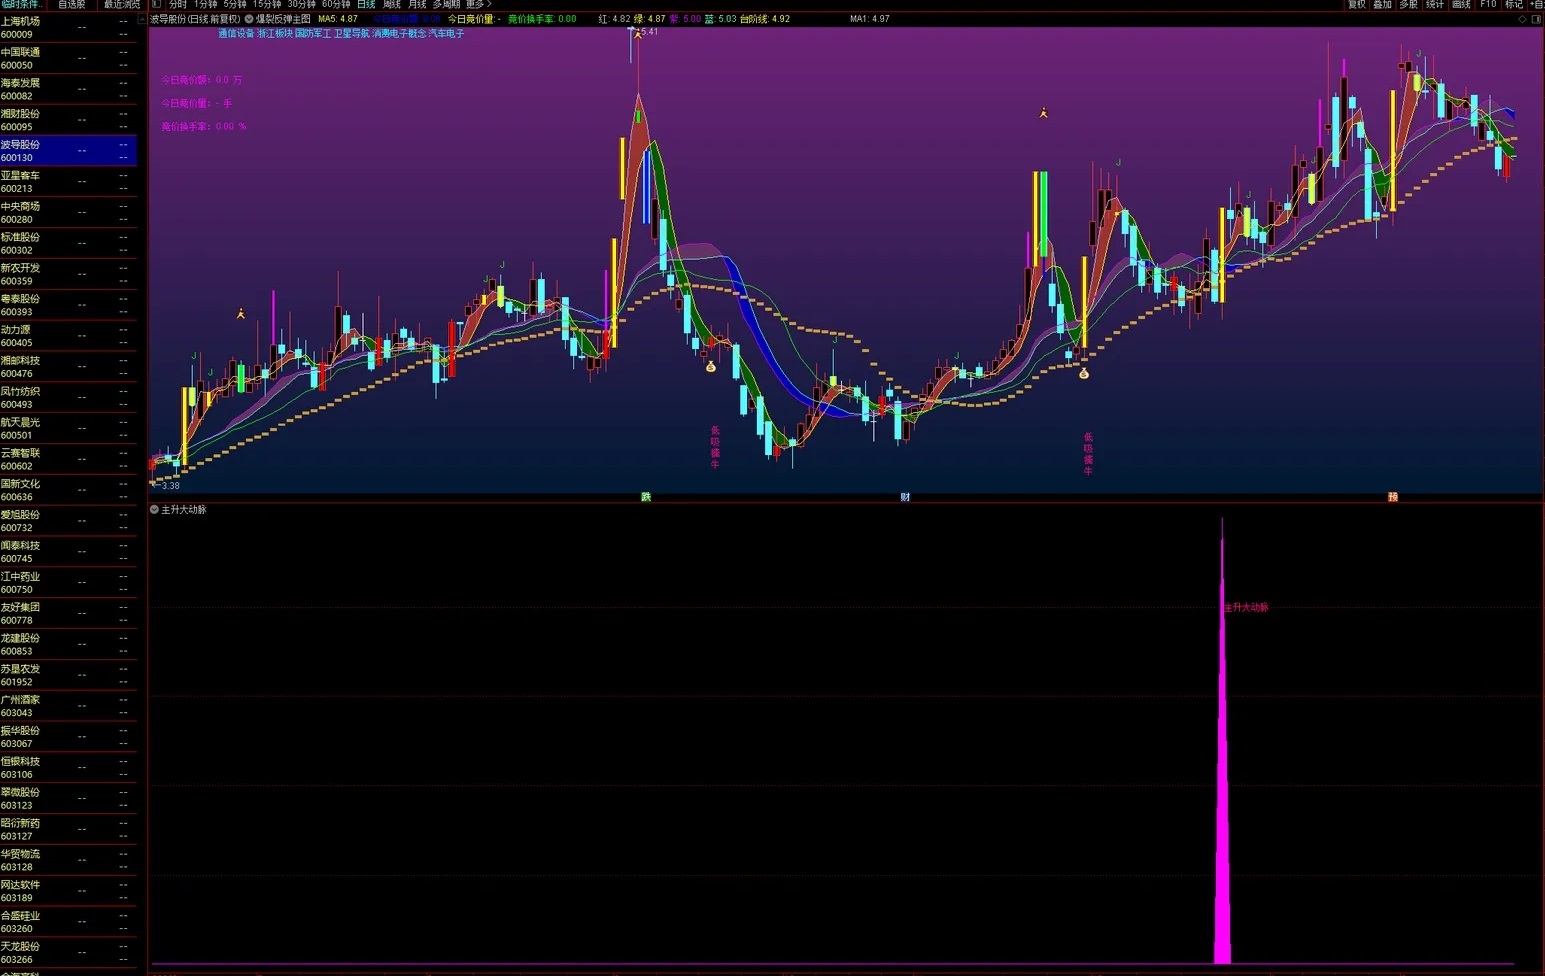Click the 卫星导航 concept link
The height and width of the screenshot is (976, 1545).
tap(351, 34)
